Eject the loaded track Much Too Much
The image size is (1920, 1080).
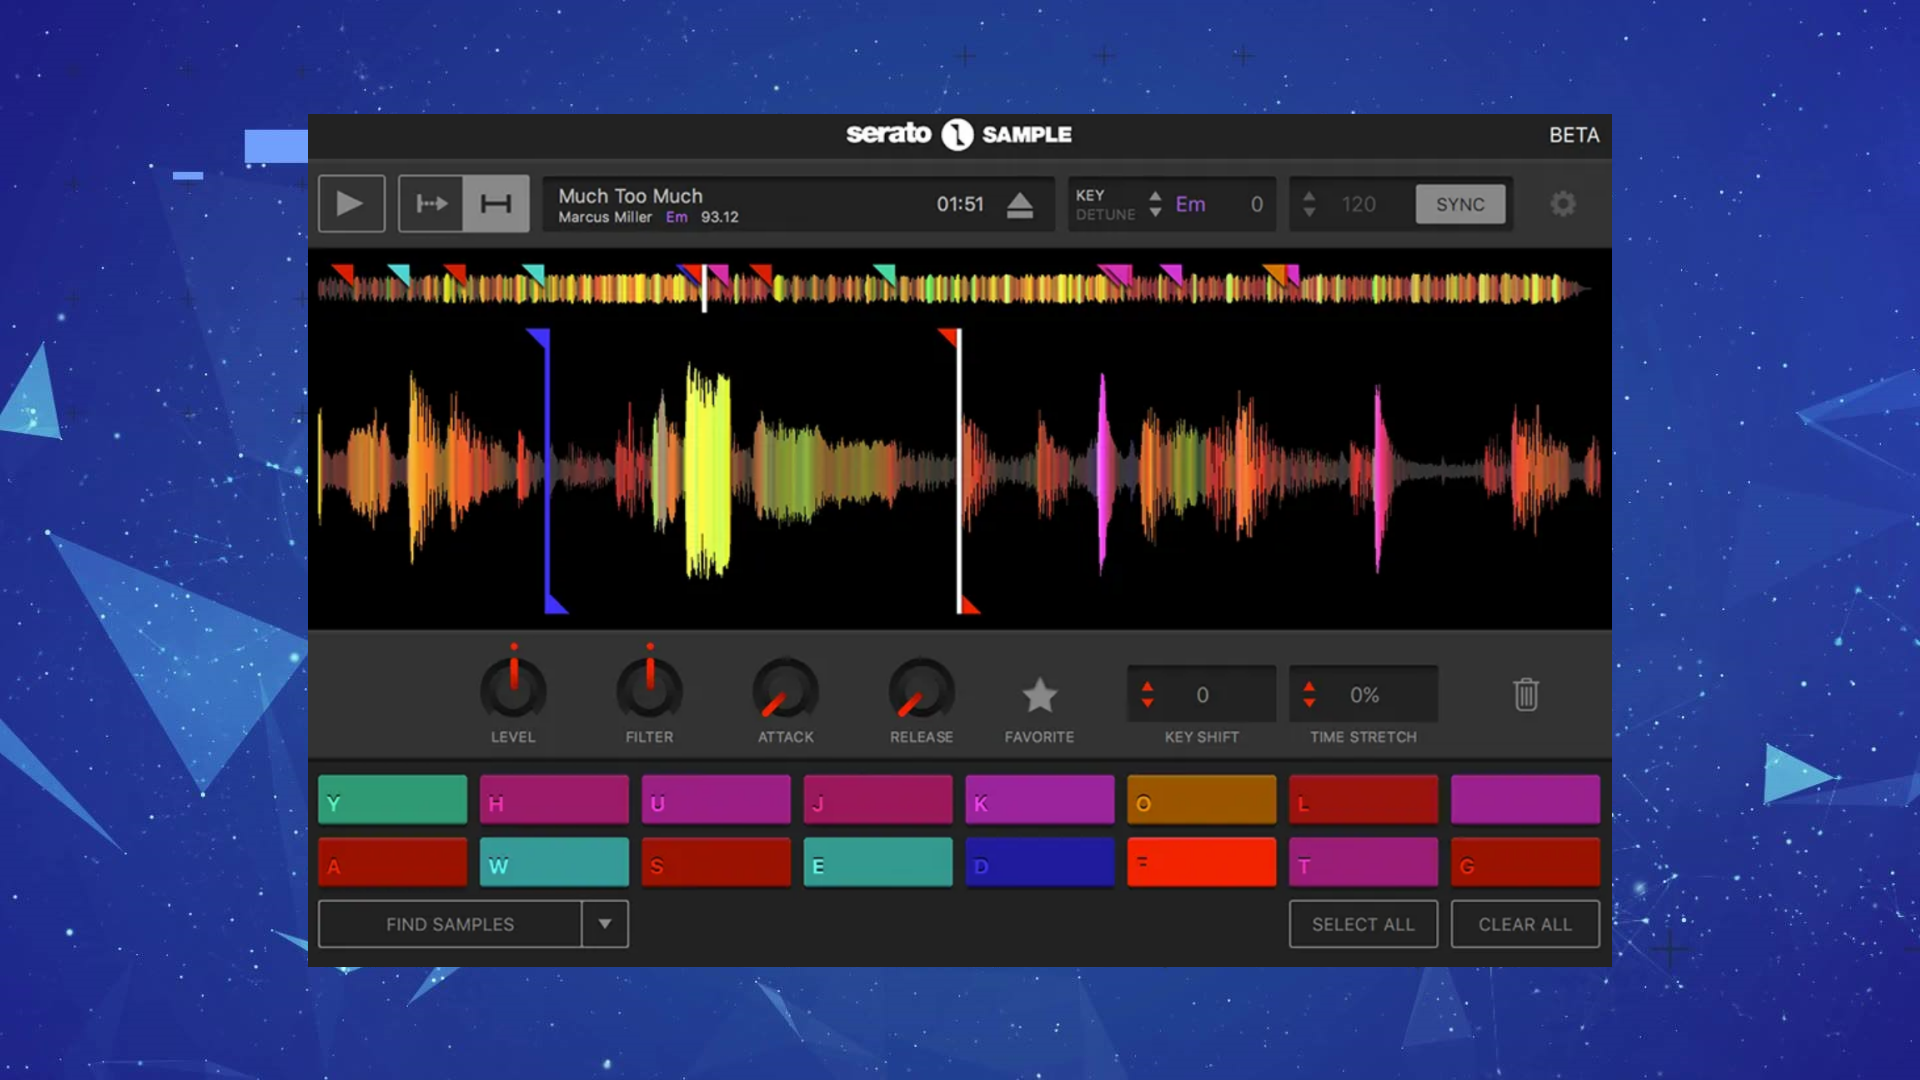(1019, 205)
